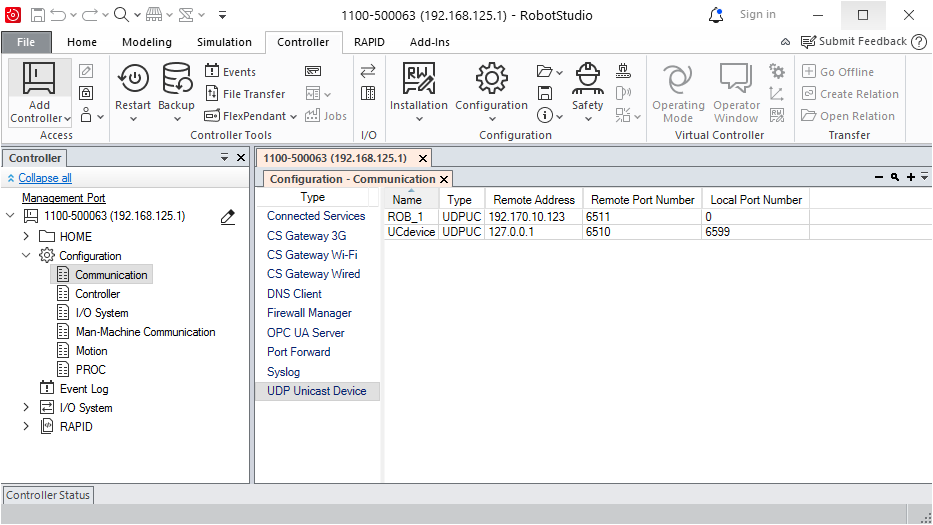The height and width of the screenshot is (525, 933).
Task: Click Submit Feedback button
Action: (x=854, y=42)
